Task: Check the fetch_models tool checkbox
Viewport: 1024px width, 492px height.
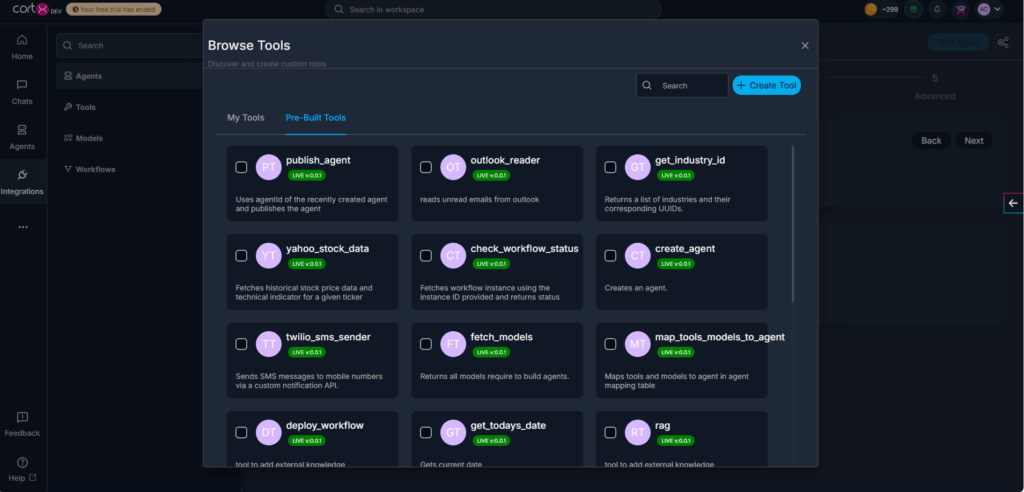Action: pos(426,344)
